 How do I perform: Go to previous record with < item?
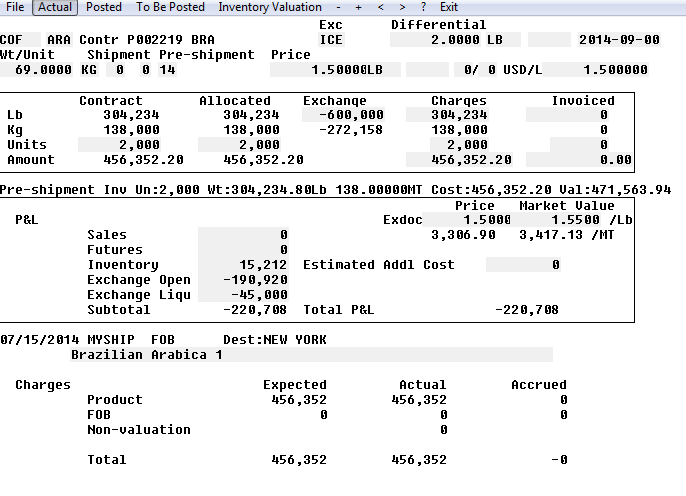(381, 7)
